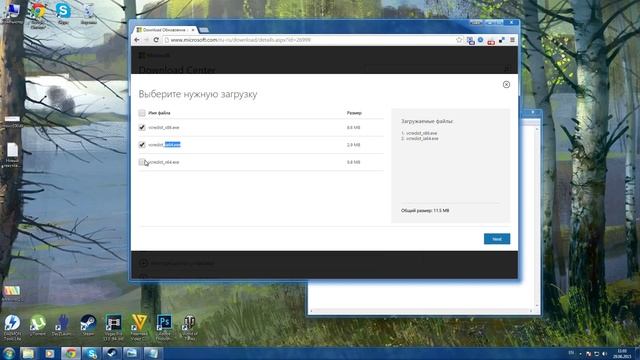This screenshot has height=360, width=640.
Task: Click the Загружаемые файлы heading
Action: (x=427, y=121)
